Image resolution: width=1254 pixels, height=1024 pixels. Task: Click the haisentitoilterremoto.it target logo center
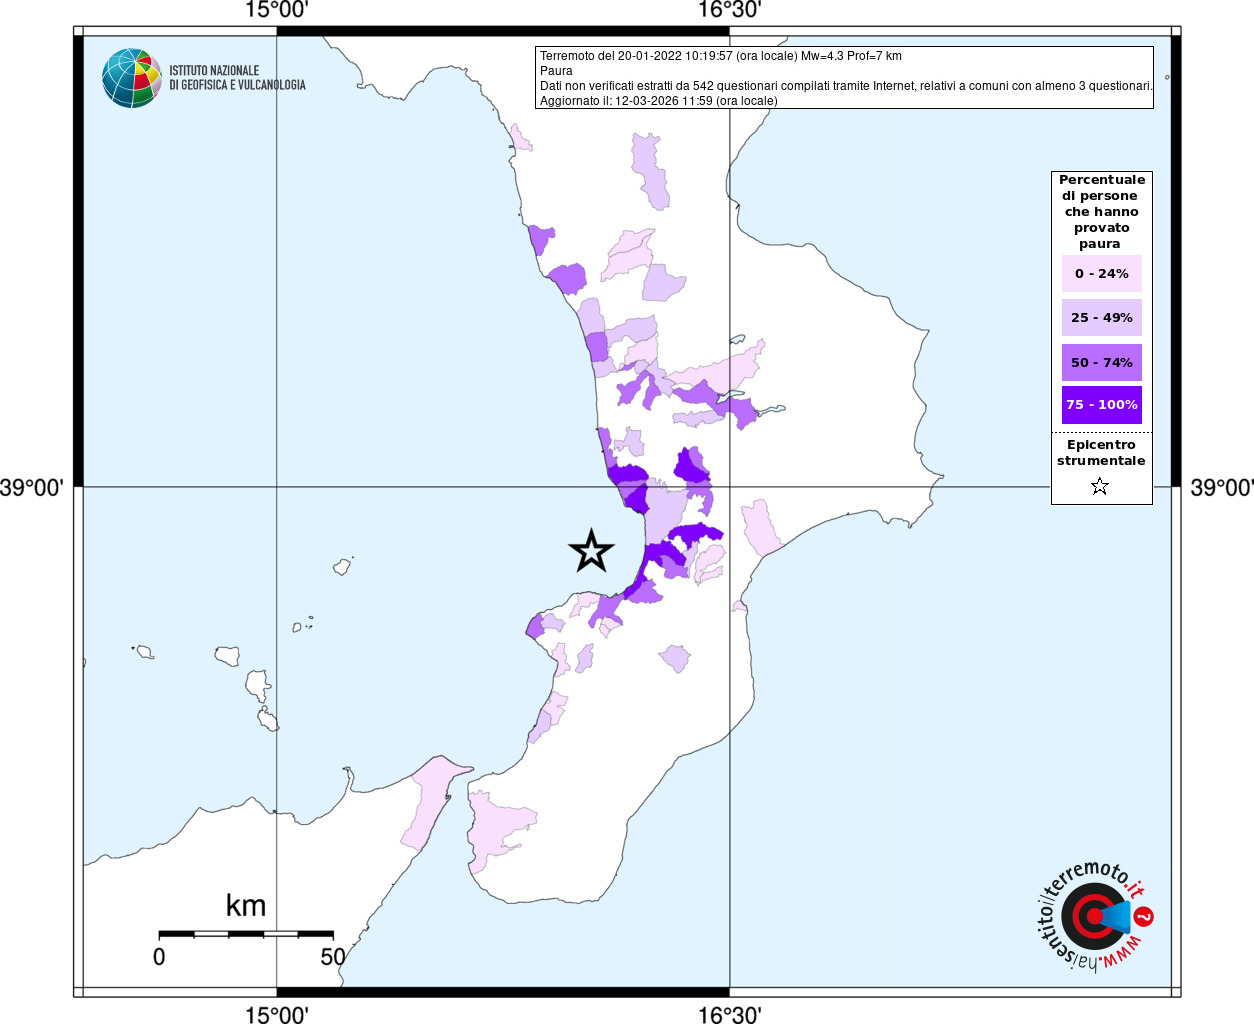(x=1093, y=916)
